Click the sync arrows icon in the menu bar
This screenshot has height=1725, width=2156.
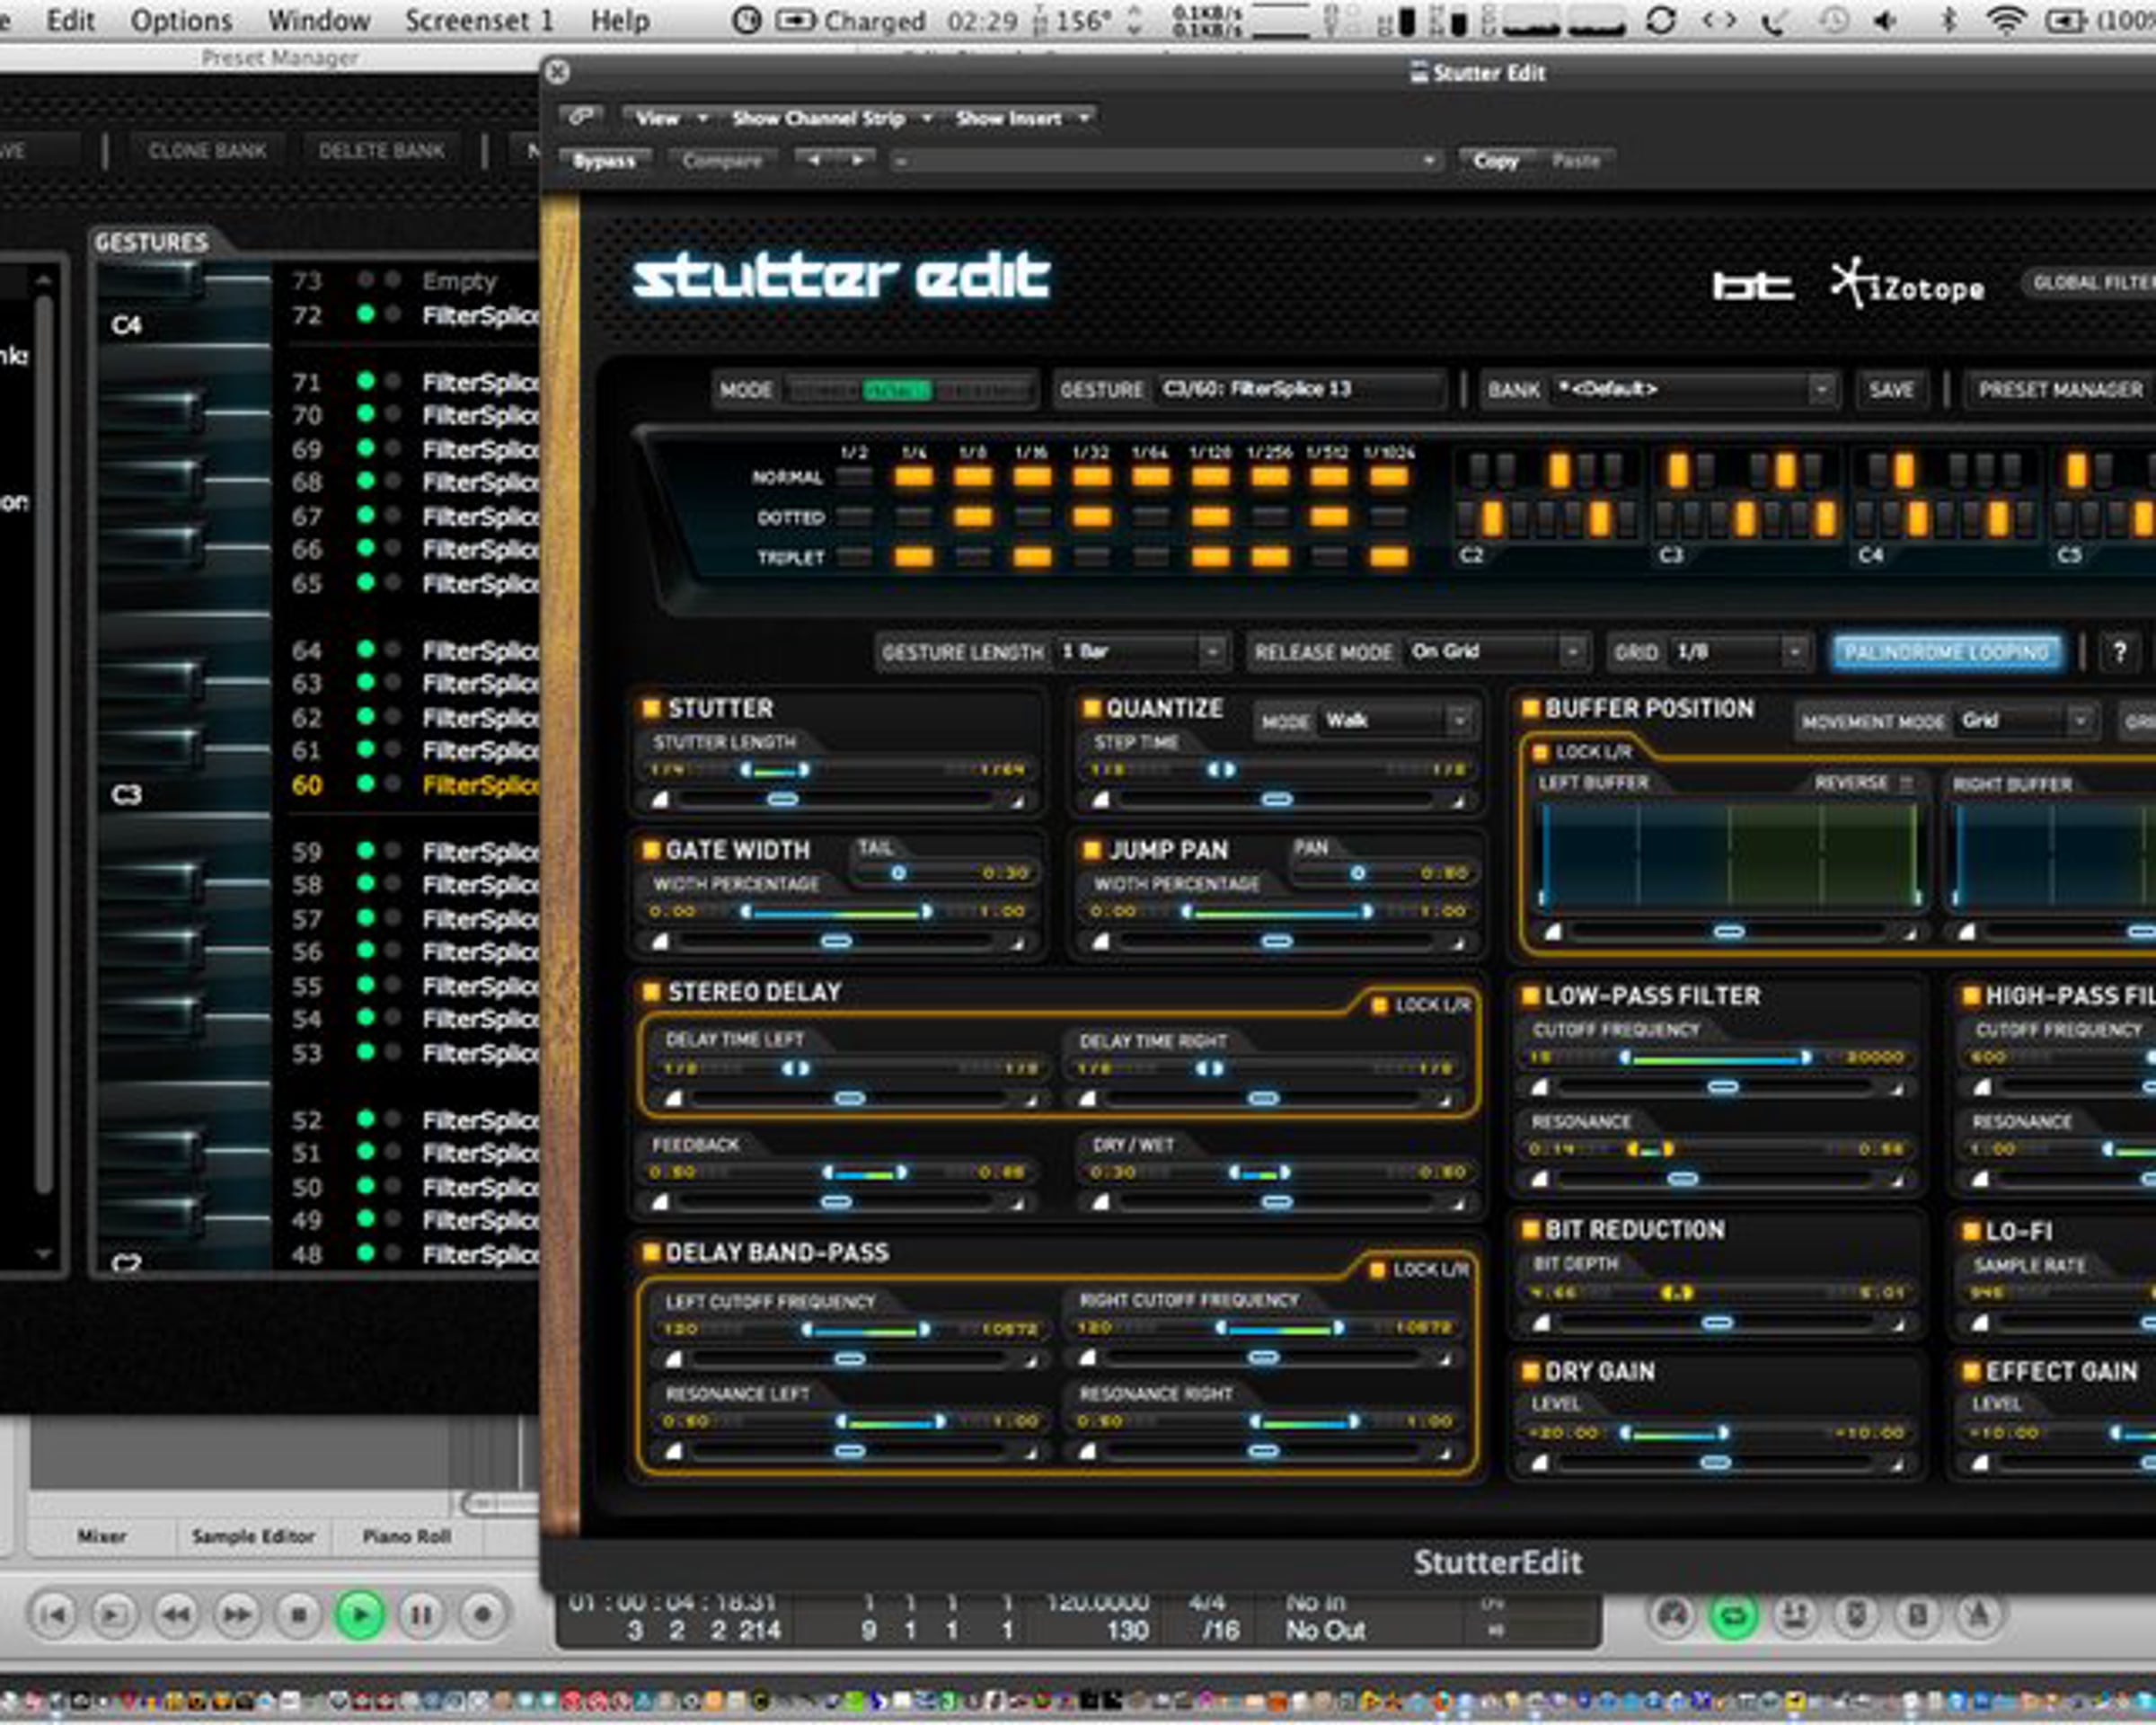(x=1661, y=20)
